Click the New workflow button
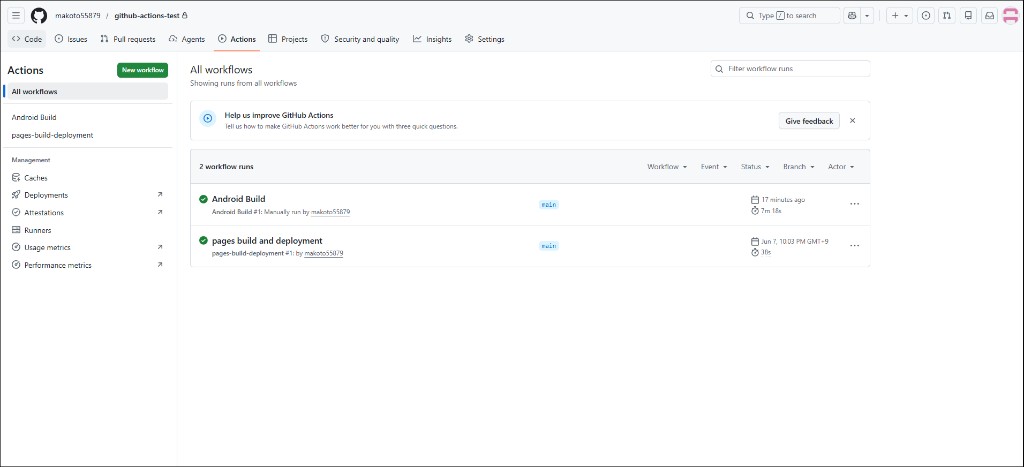The height and width of the screenshot is (467, 1024). coord(142,70)
